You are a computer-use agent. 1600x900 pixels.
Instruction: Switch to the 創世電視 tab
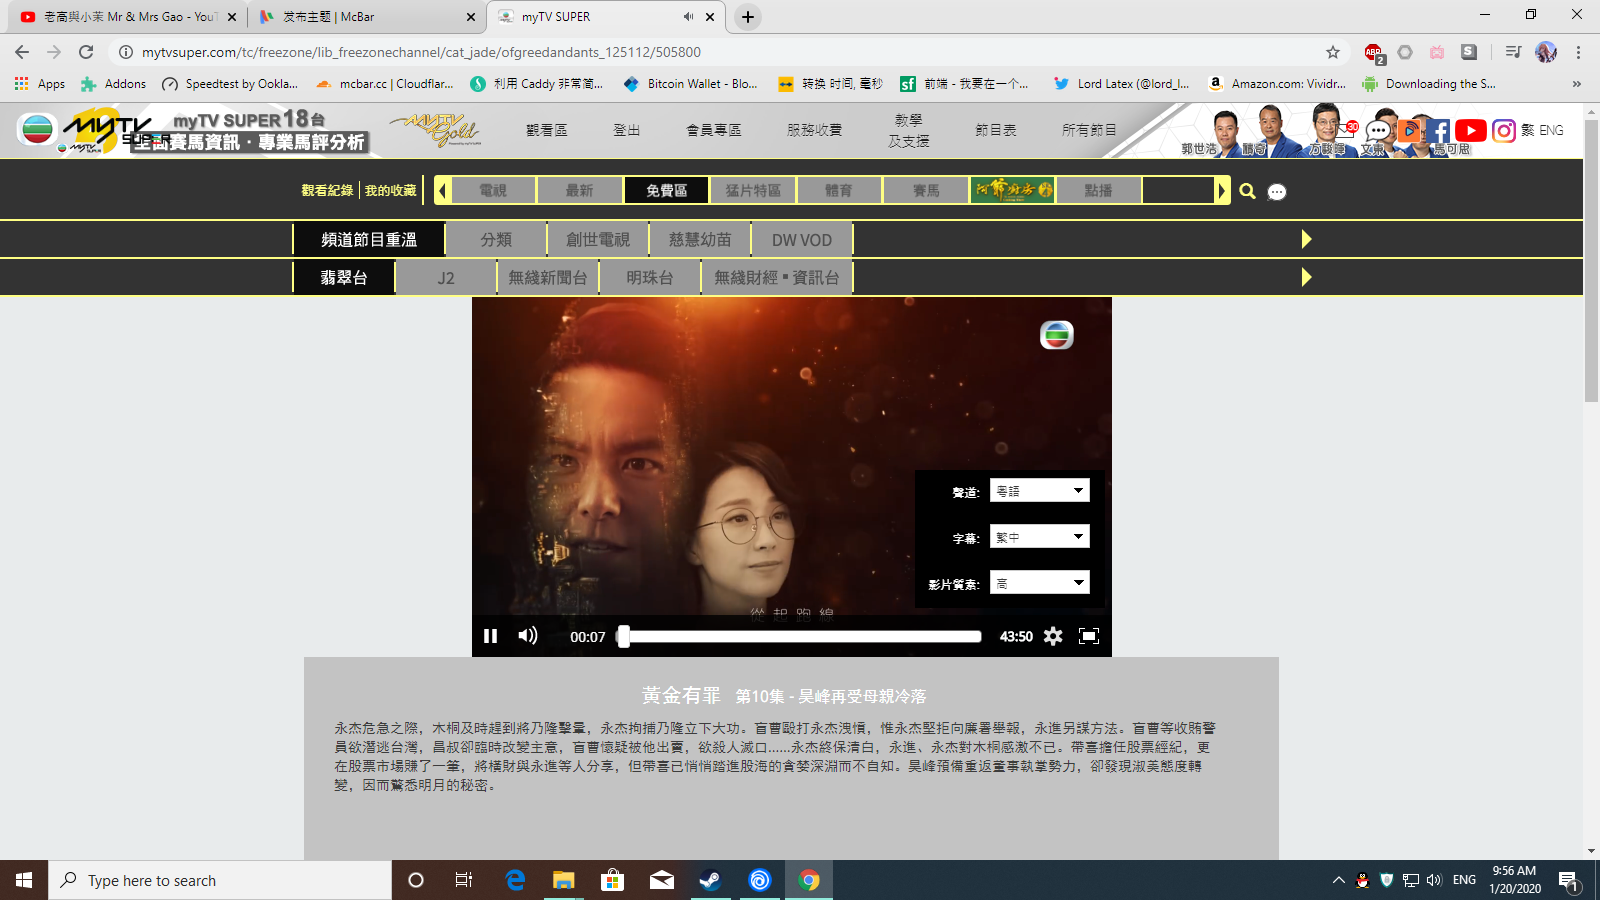click(x=598, y=240)
